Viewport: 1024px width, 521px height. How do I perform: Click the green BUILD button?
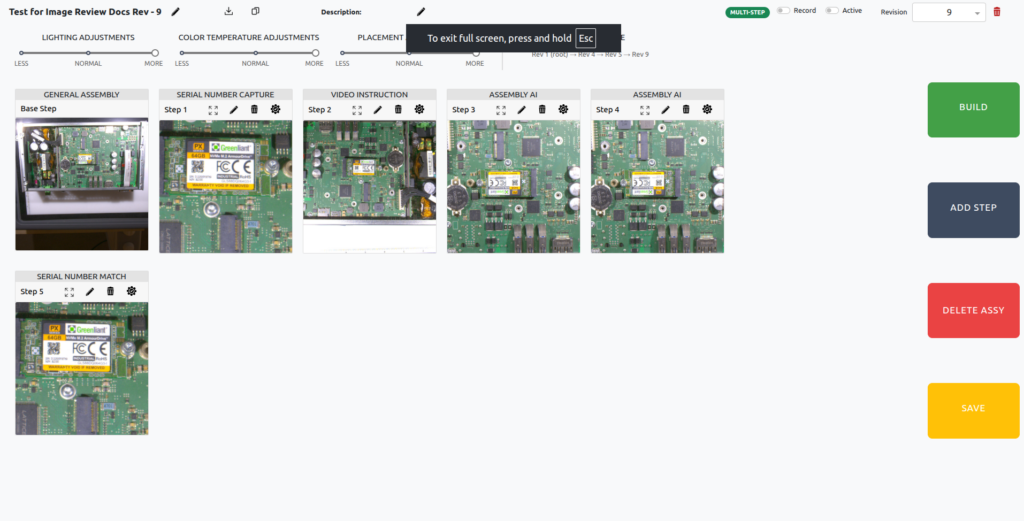973,109
